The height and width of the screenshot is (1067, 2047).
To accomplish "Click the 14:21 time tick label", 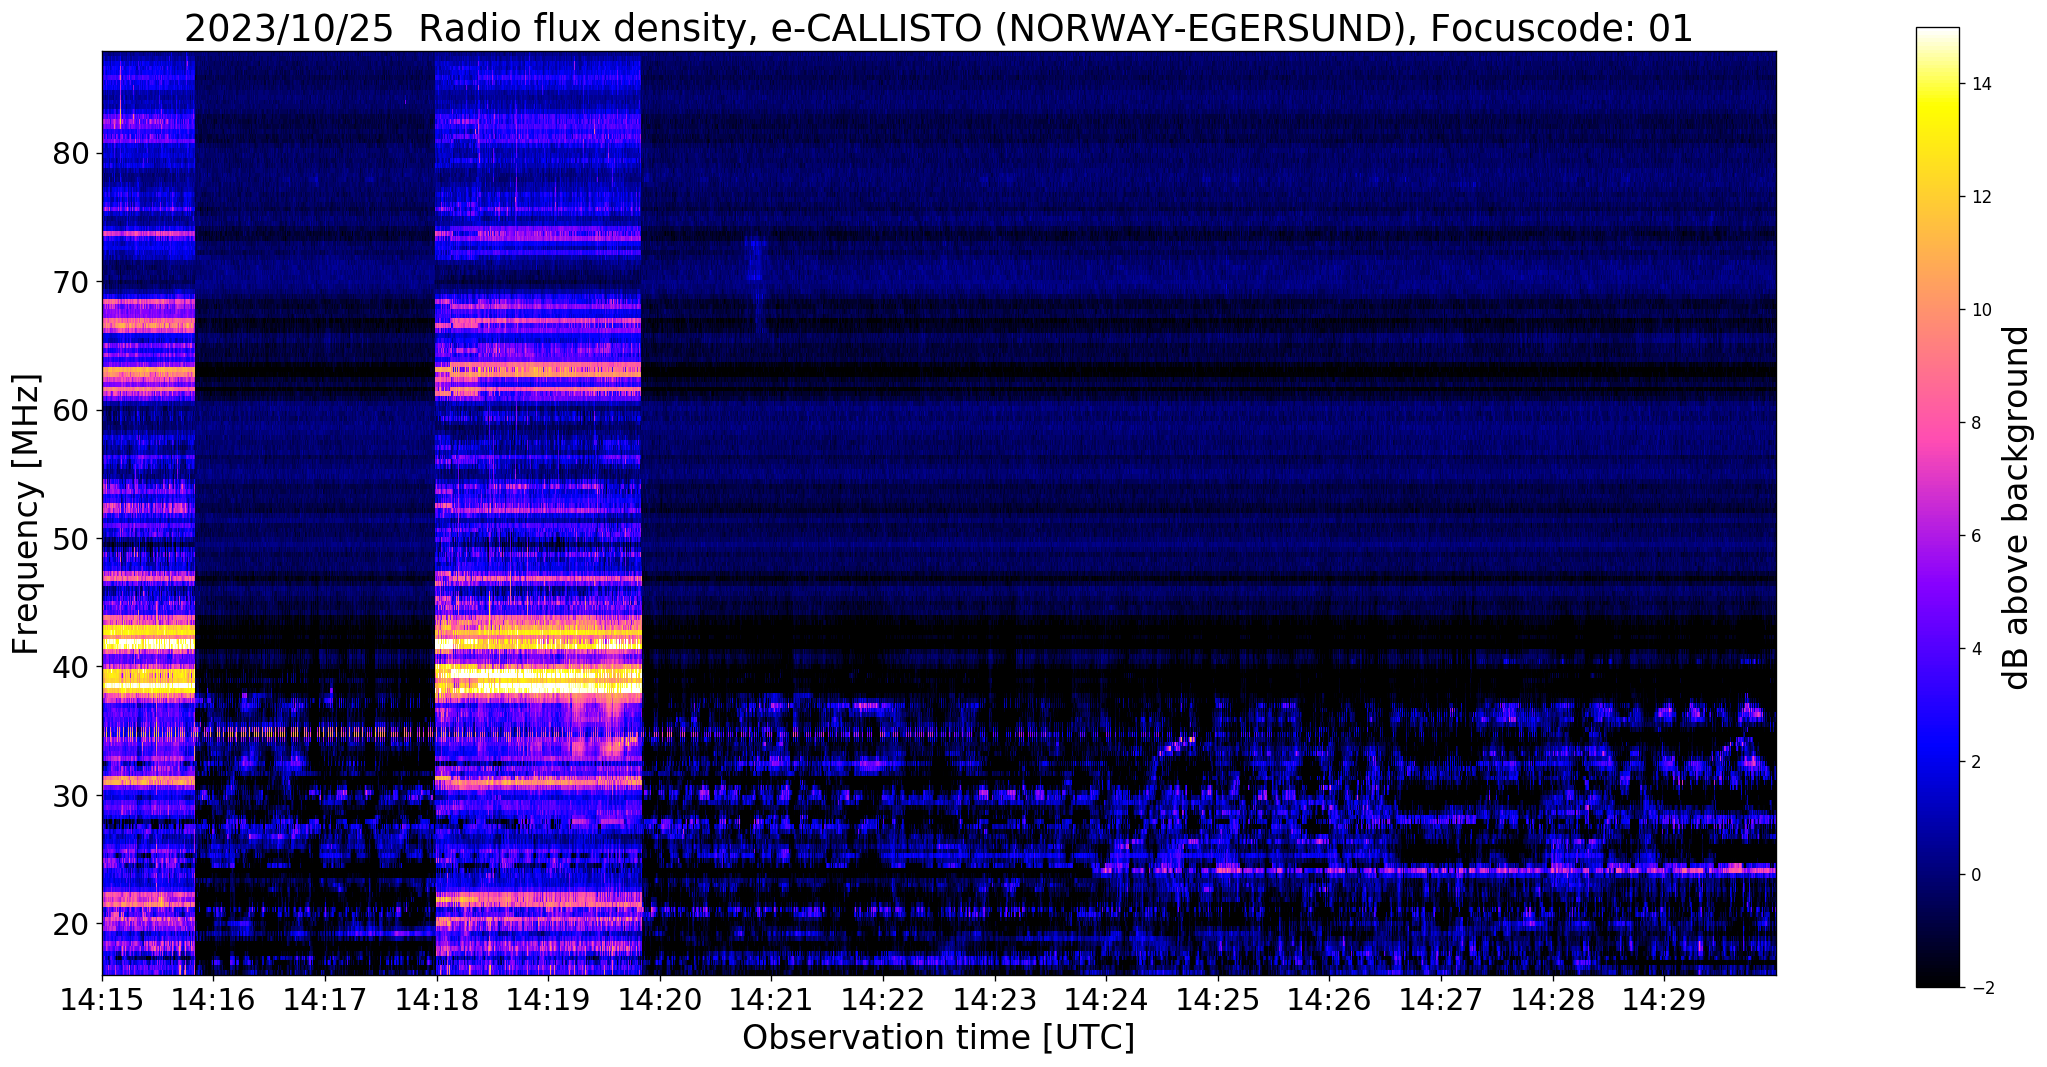I will click(772, 999).
